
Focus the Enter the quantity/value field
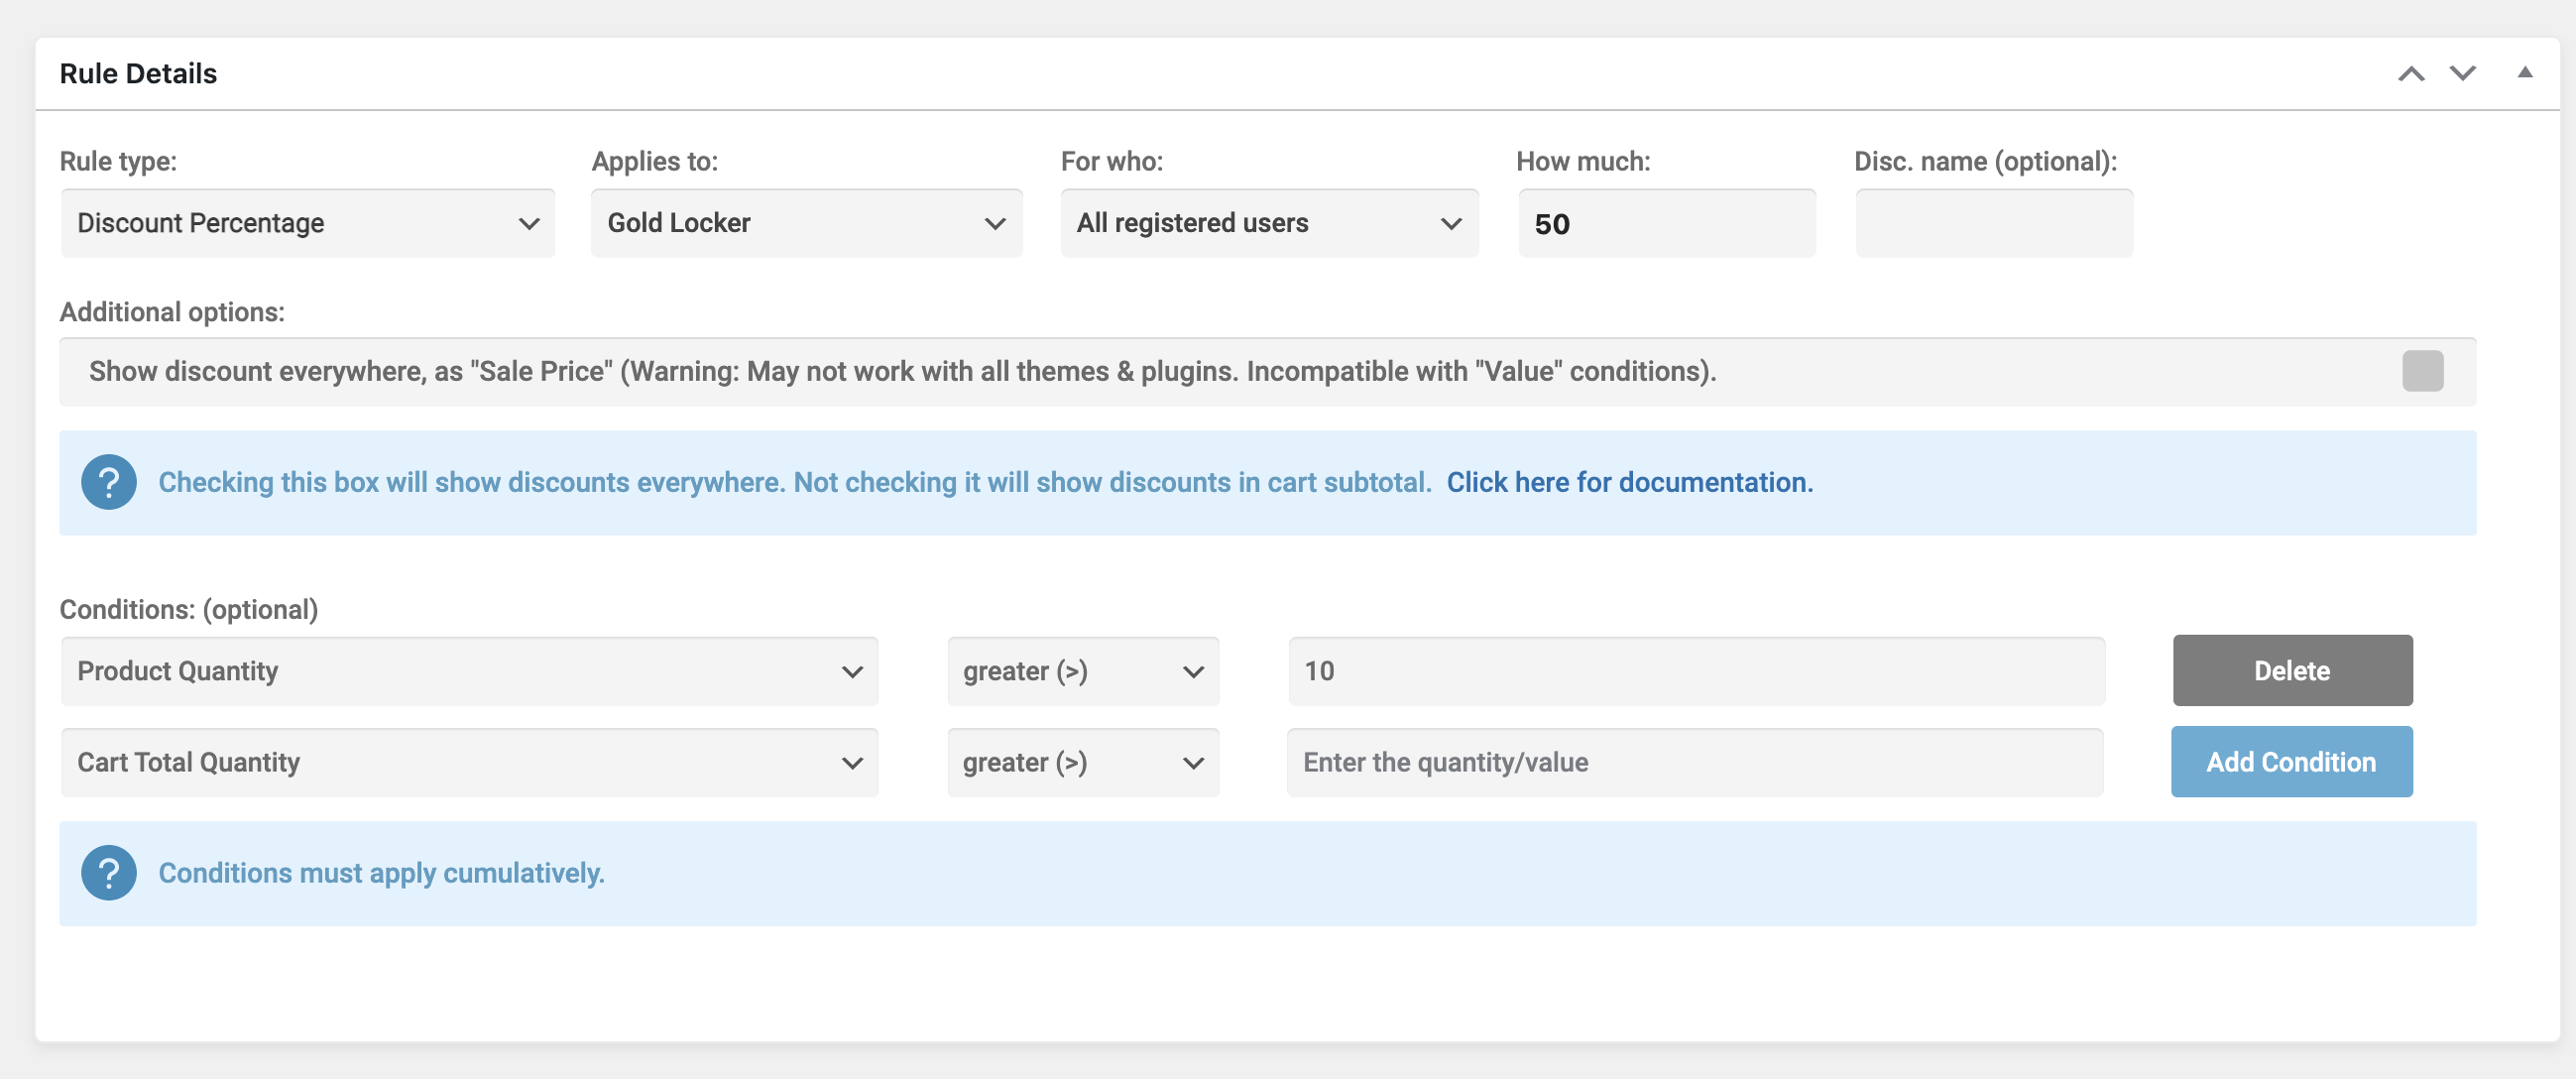pyautogui.click(x=1695, y=762)
